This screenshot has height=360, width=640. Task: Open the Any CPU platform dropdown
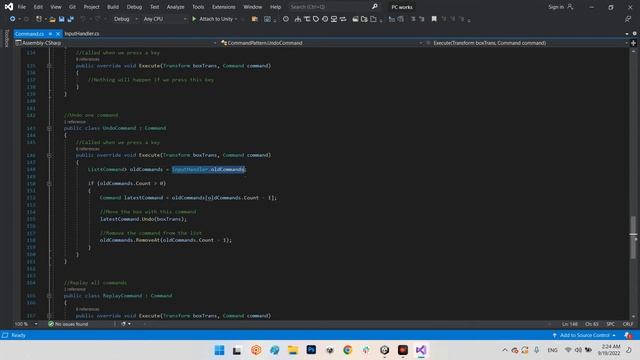point(164,19)
